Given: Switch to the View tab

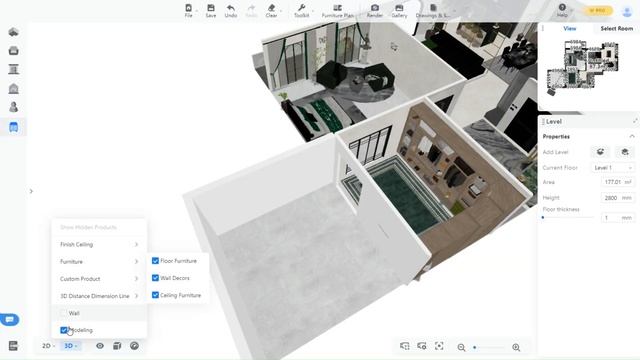Looking at the screenshot, I should tap(569, 28).
